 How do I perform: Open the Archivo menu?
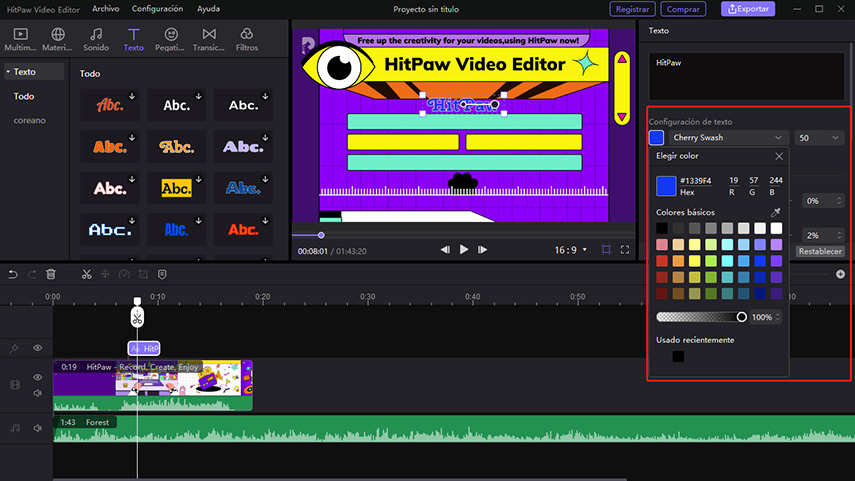106,9
